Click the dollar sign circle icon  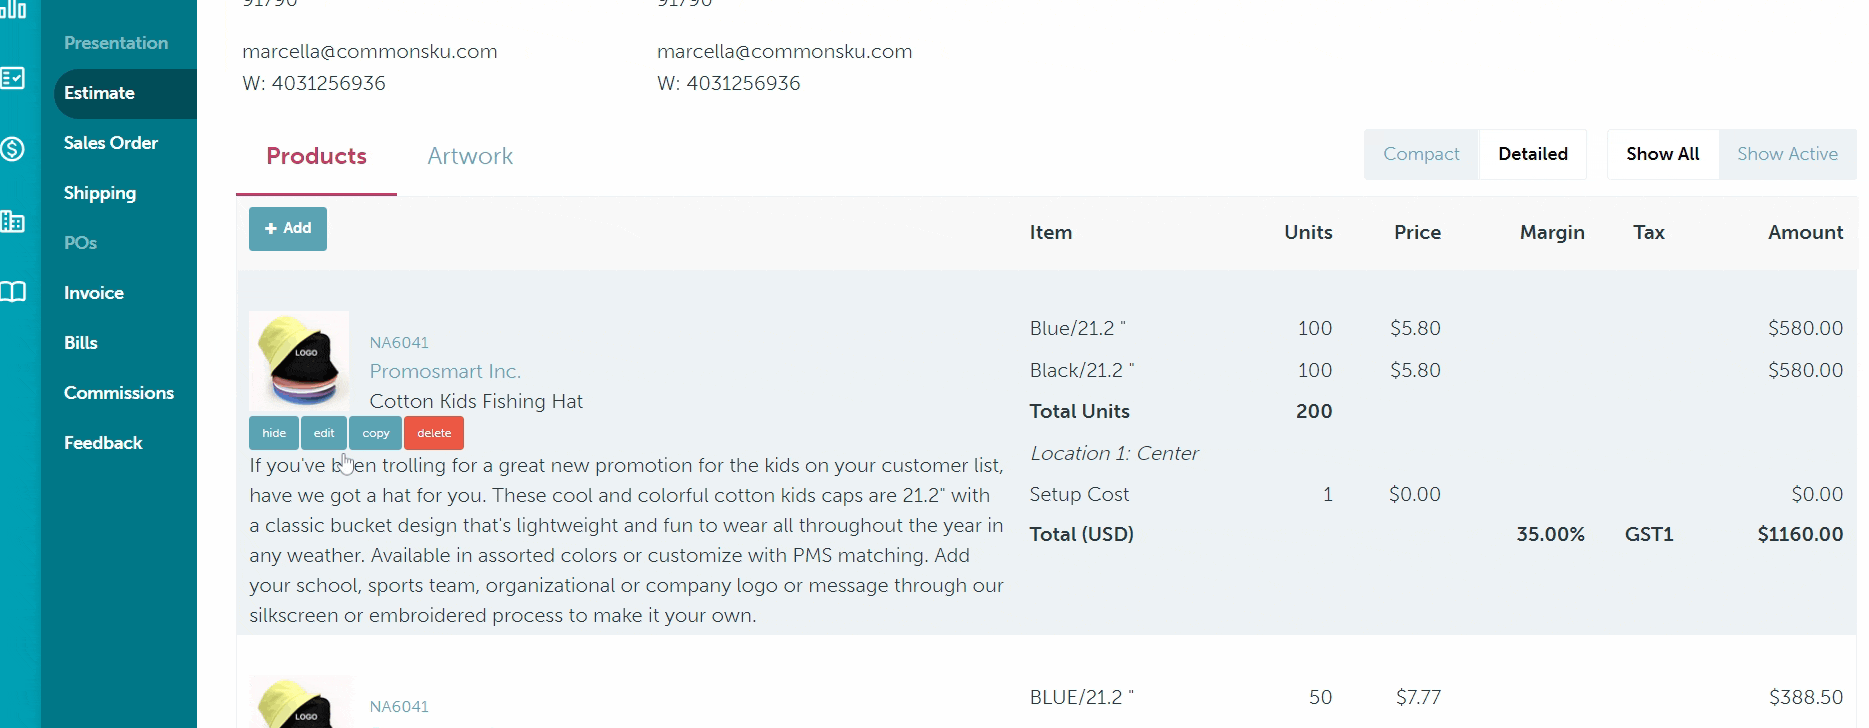click(x=13, y=149)
